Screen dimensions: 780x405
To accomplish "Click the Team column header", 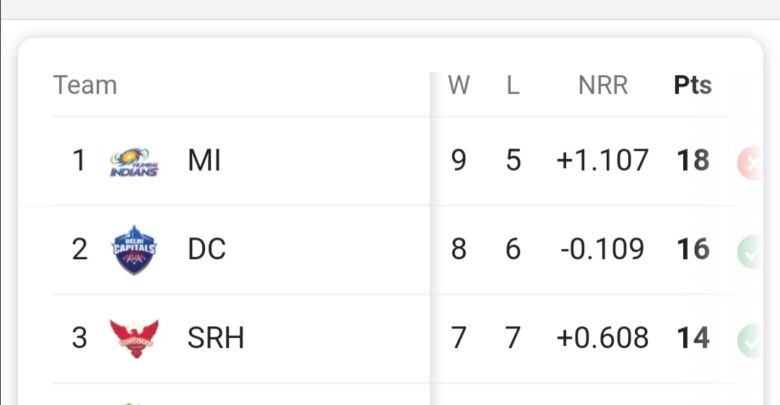I will click(85, 85).
